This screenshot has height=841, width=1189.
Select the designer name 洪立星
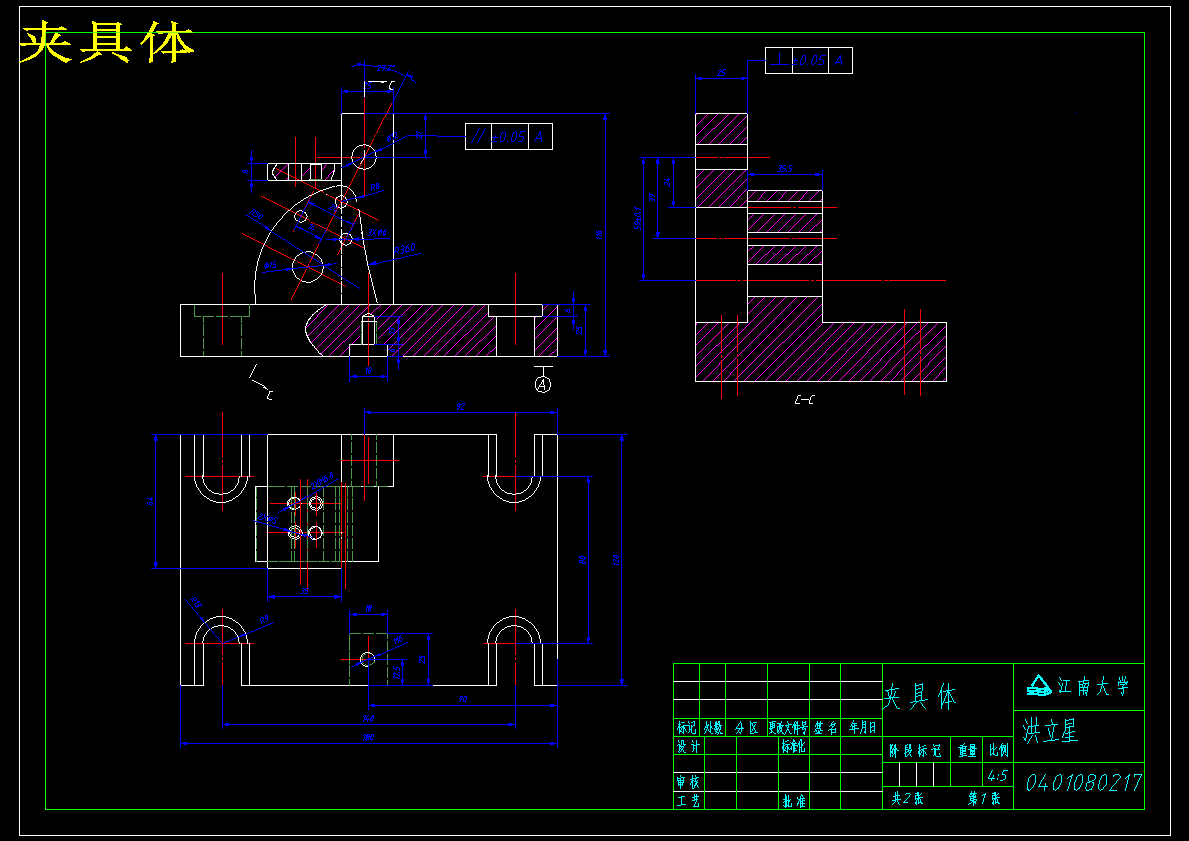click(1049, 731)
